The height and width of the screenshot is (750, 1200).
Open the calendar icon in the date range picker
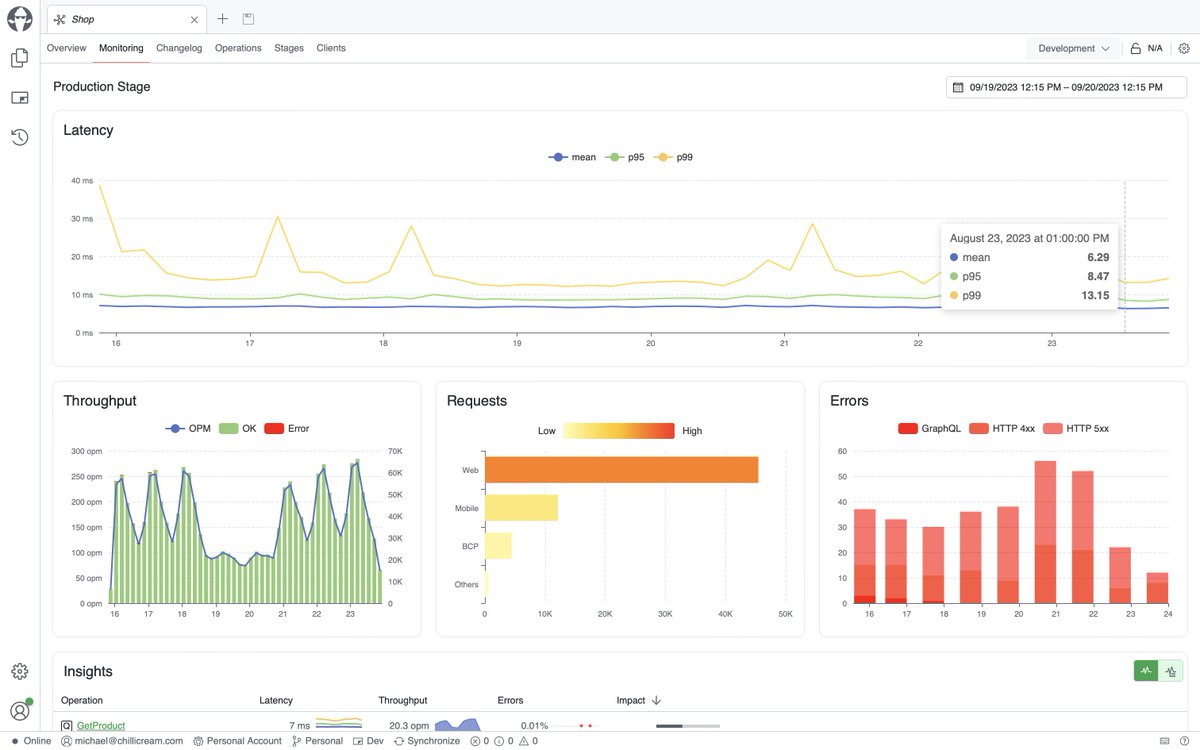click(x=957, y=87)
